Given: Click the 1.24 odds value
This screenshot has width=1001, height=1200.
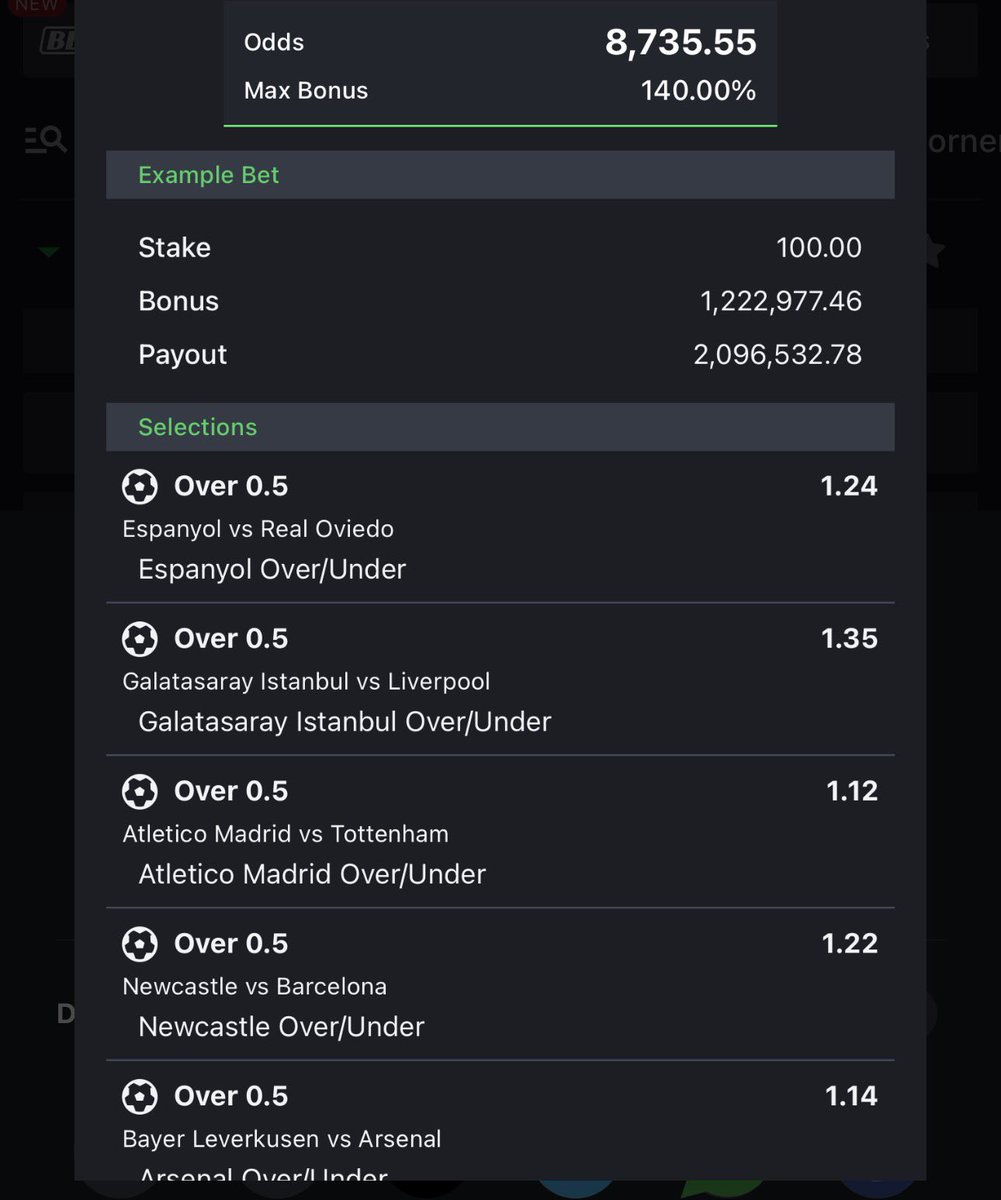Looking at the screenshot, I should pos(849,486).
